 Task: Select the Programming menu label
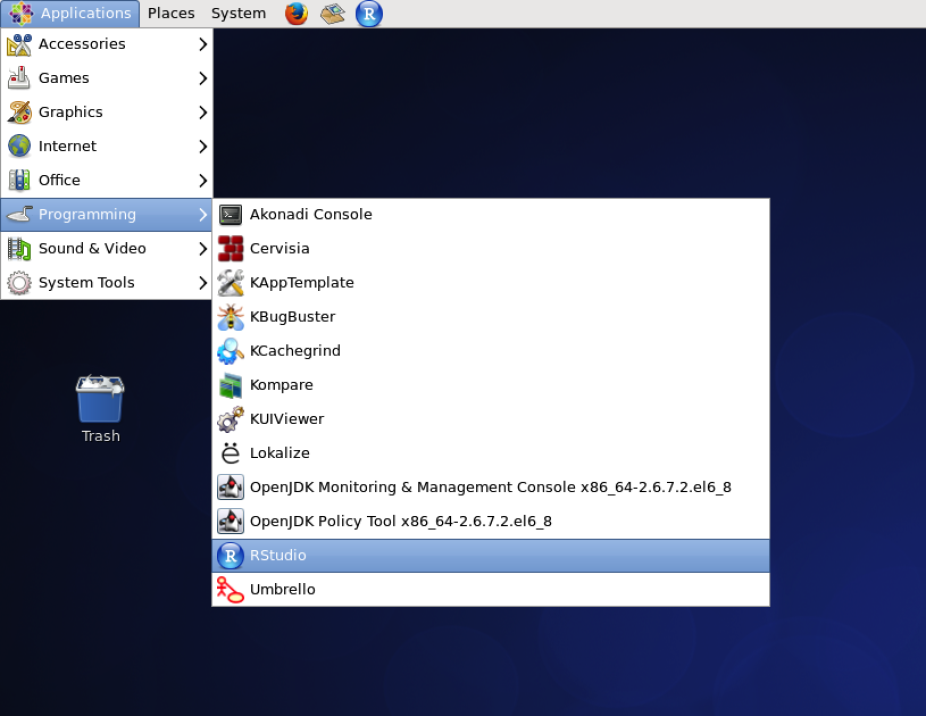pos(87,214)
